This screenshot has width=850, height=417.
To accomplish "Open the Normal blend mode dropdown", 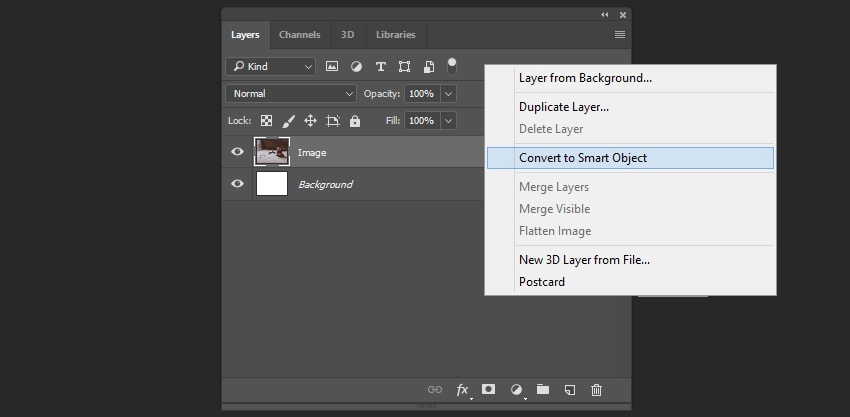I will (291, 94).
